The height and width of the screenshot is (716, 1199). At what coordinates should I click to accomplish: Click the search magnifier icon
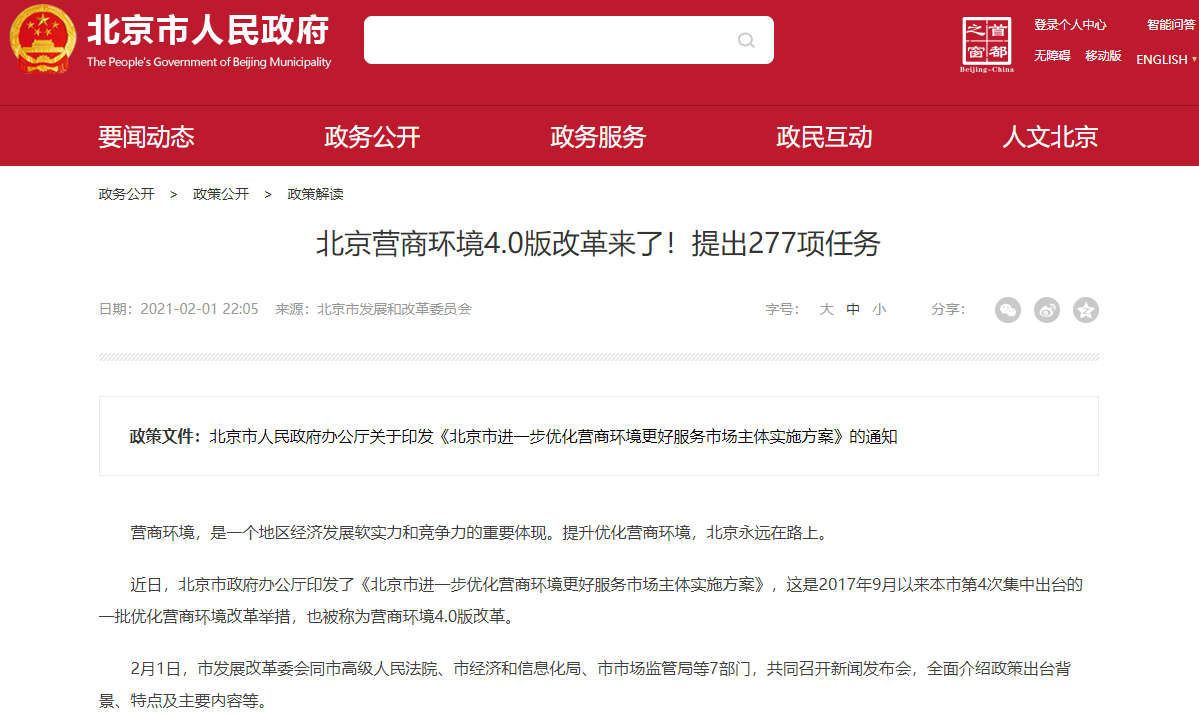(x=746, y=40)
